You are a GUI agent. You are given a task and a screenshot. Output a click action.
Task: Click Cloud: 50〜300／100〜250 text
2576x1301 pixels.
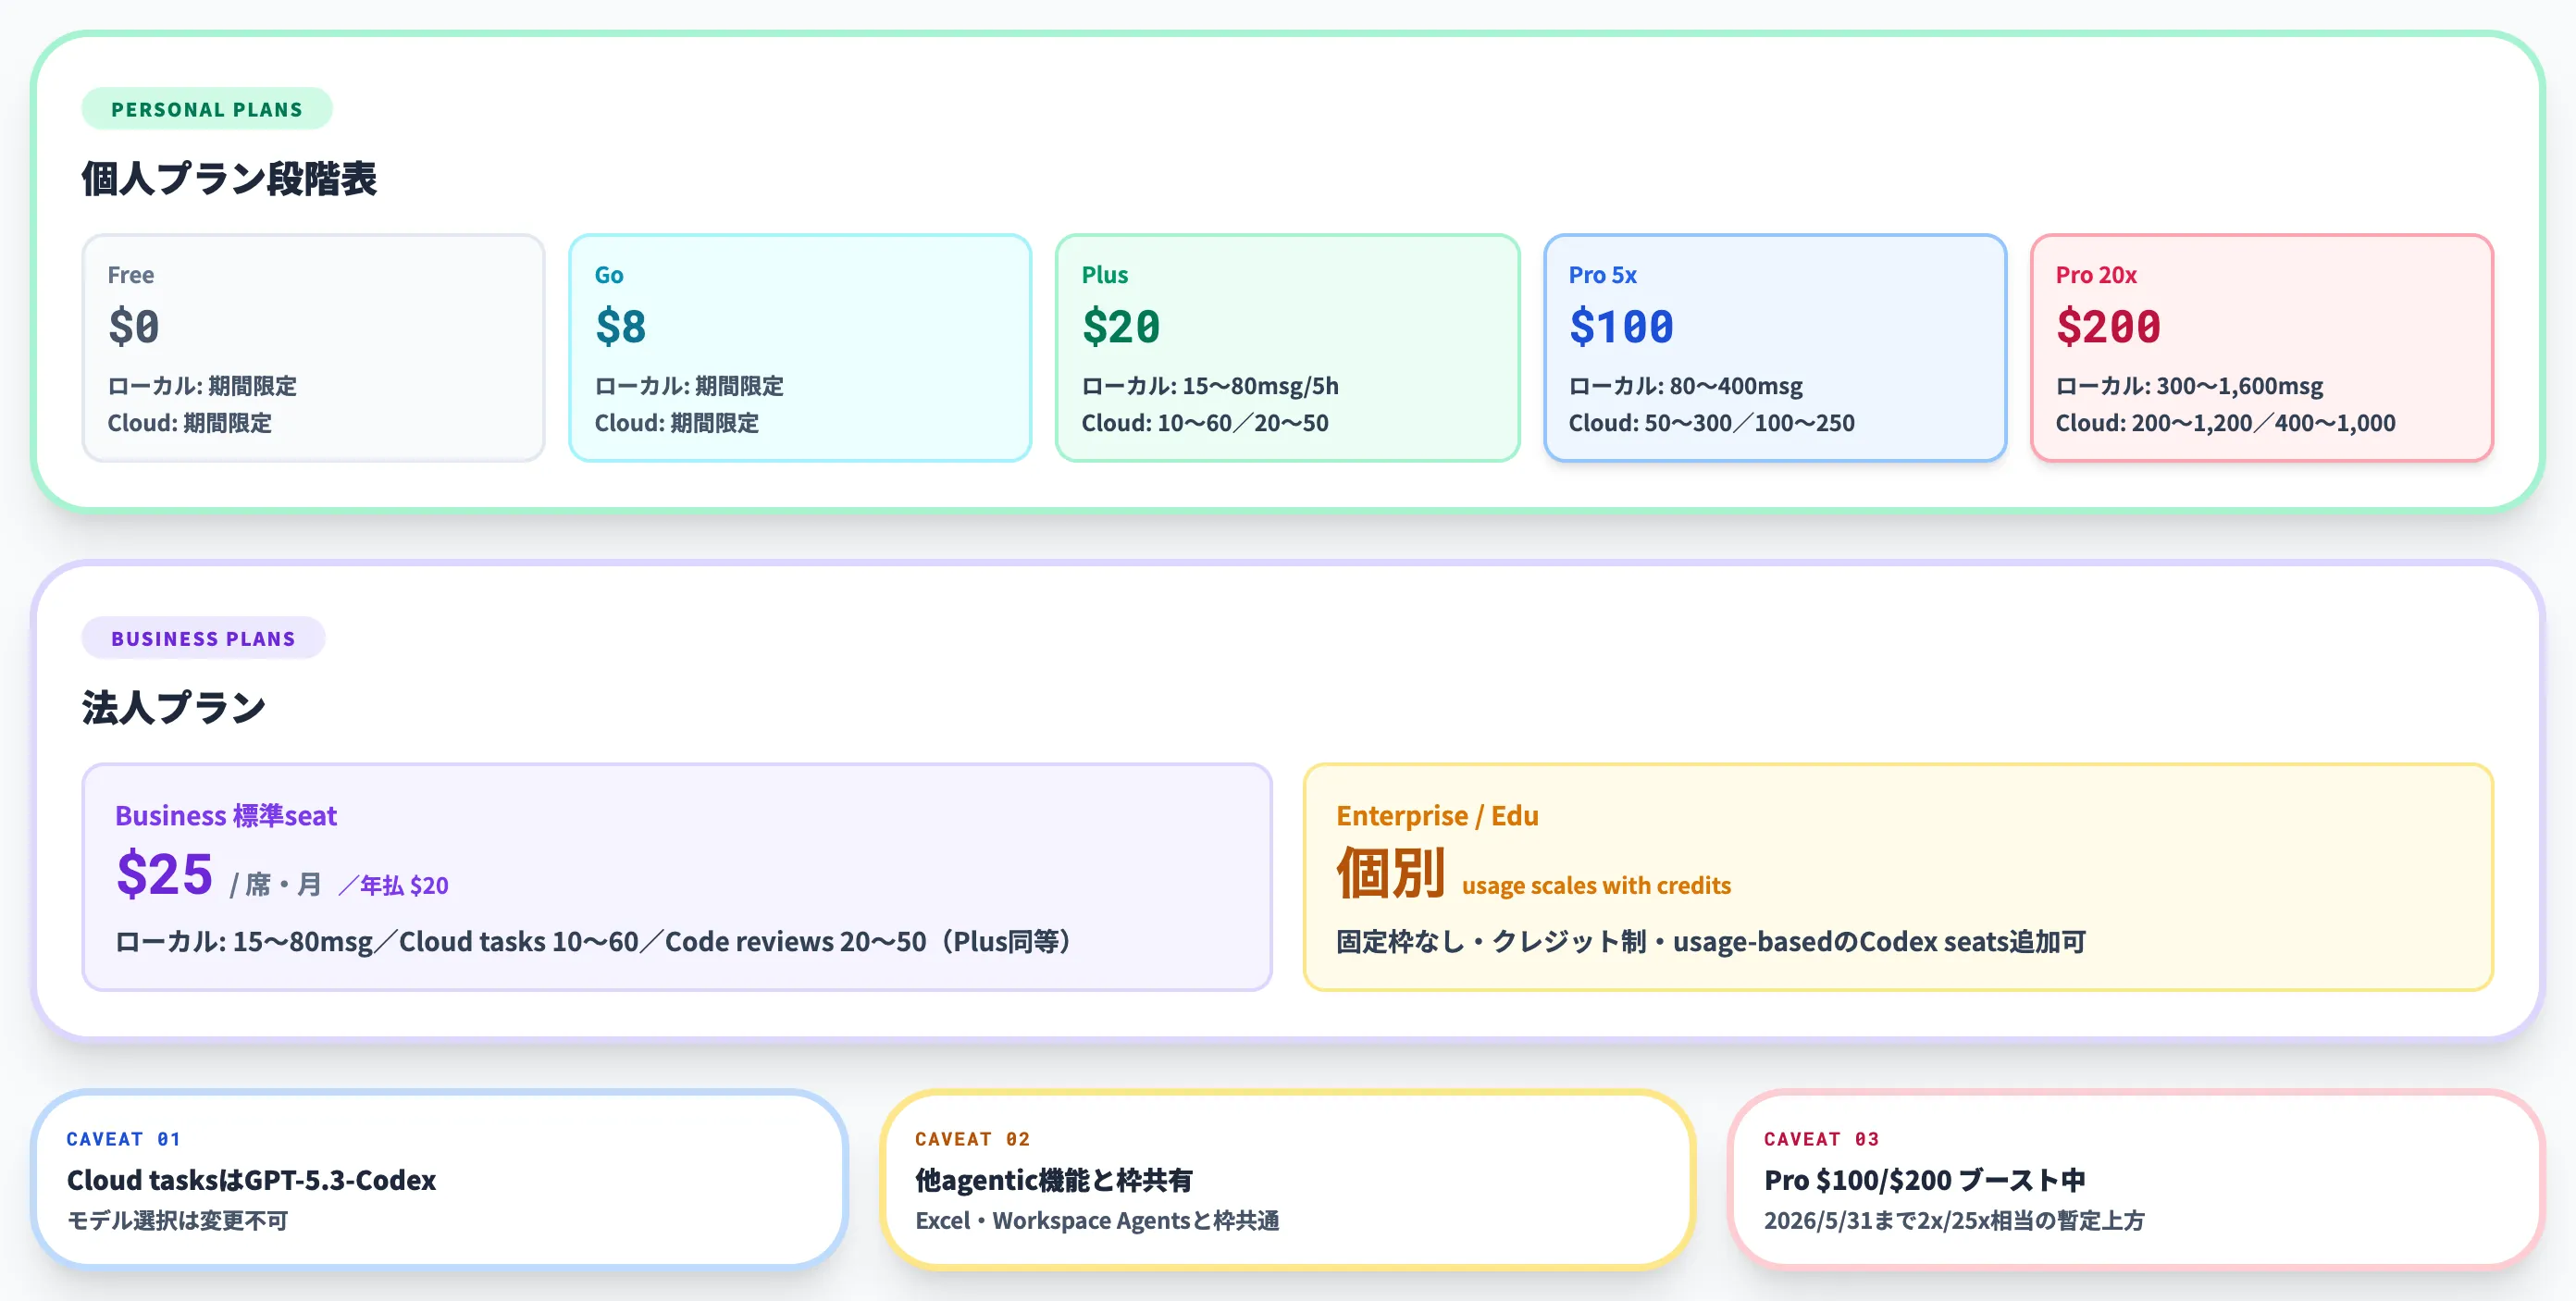pyautogui.click(x=1712, y=423)
